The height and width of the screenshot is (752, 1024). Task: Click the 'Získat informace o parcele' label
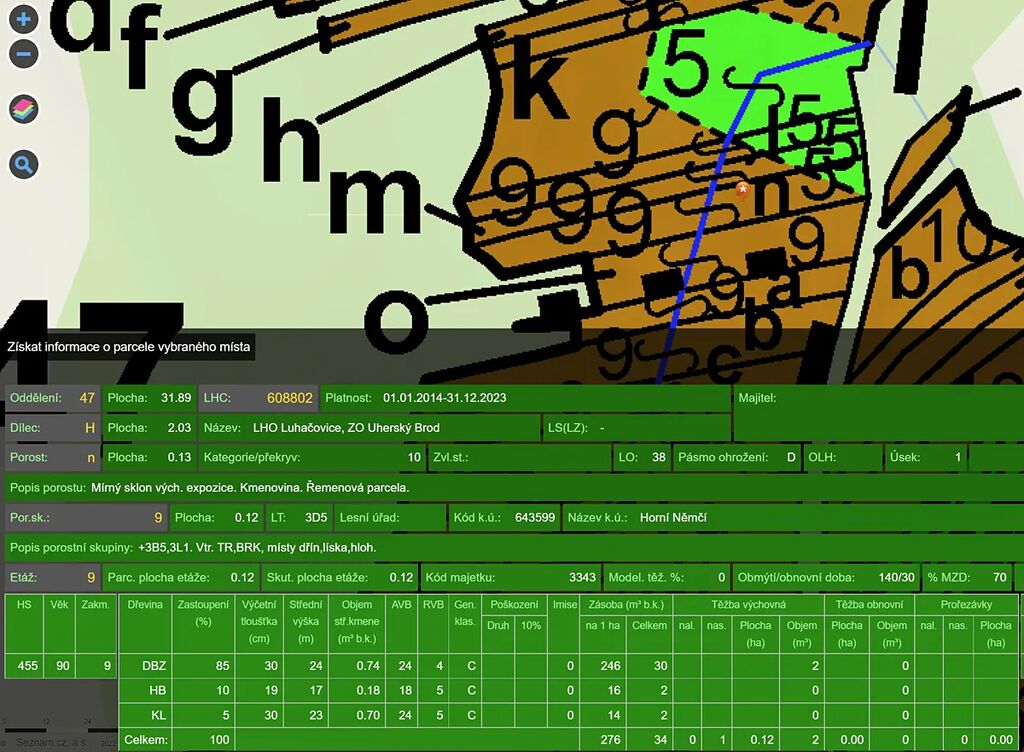pos(127,348)
